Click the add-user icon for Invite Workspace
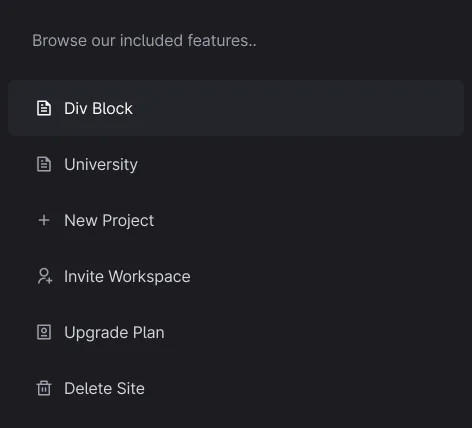472x428 pixels. pos(44,276)
